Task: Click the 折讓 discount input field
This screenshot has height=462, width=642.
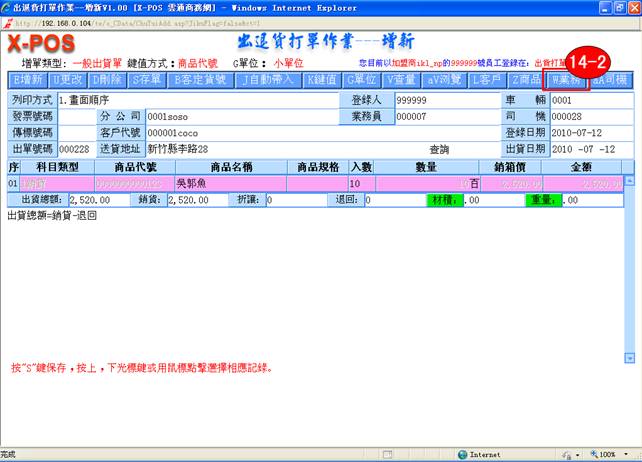Action: click(x=297, y=200)
